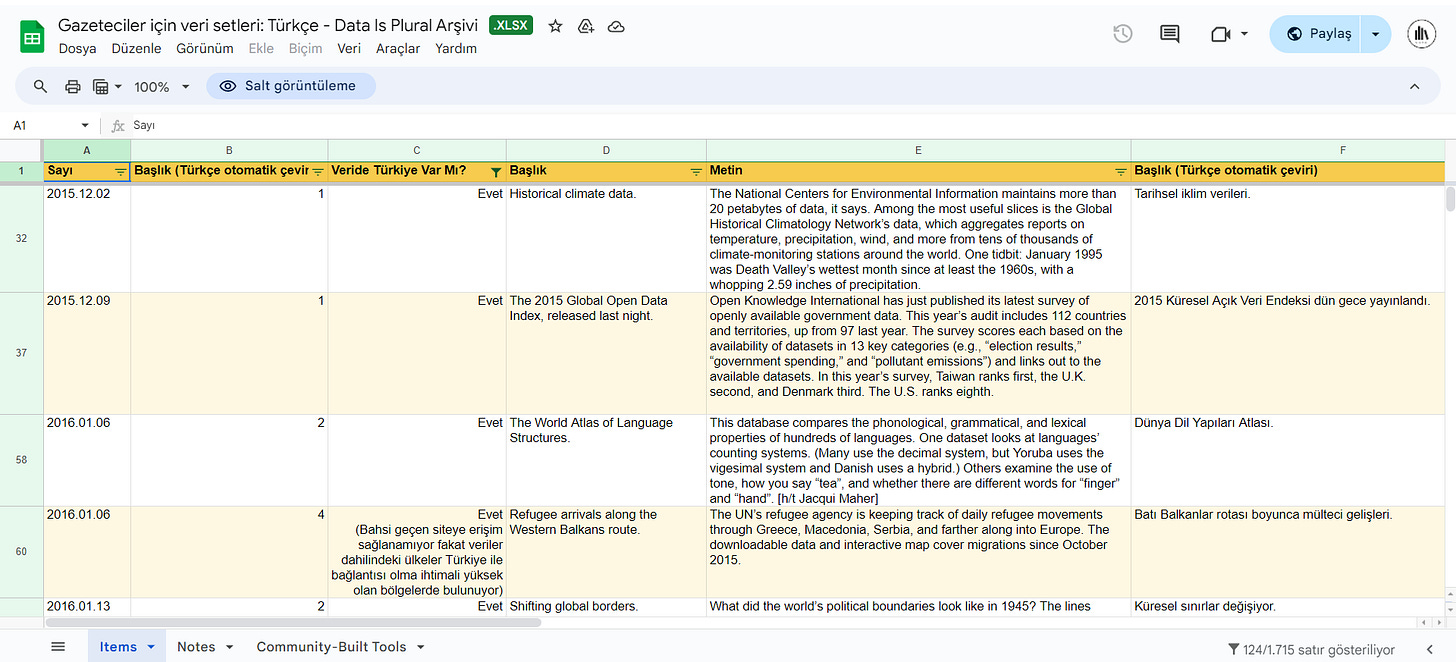Image resolution: width=1456 pixels, height=662 pixels.
Task: Select row 37 header
Action: click(21, 353)
